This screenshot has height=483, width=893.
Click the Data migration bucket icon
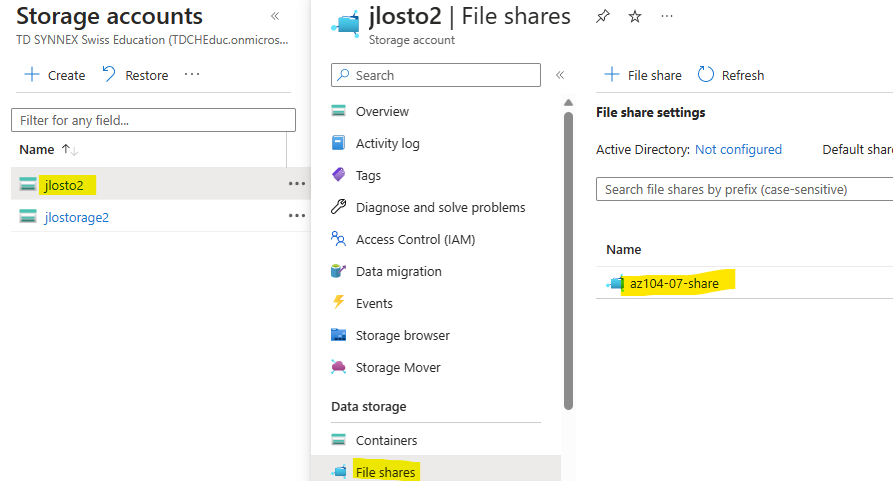pos(338,271)
